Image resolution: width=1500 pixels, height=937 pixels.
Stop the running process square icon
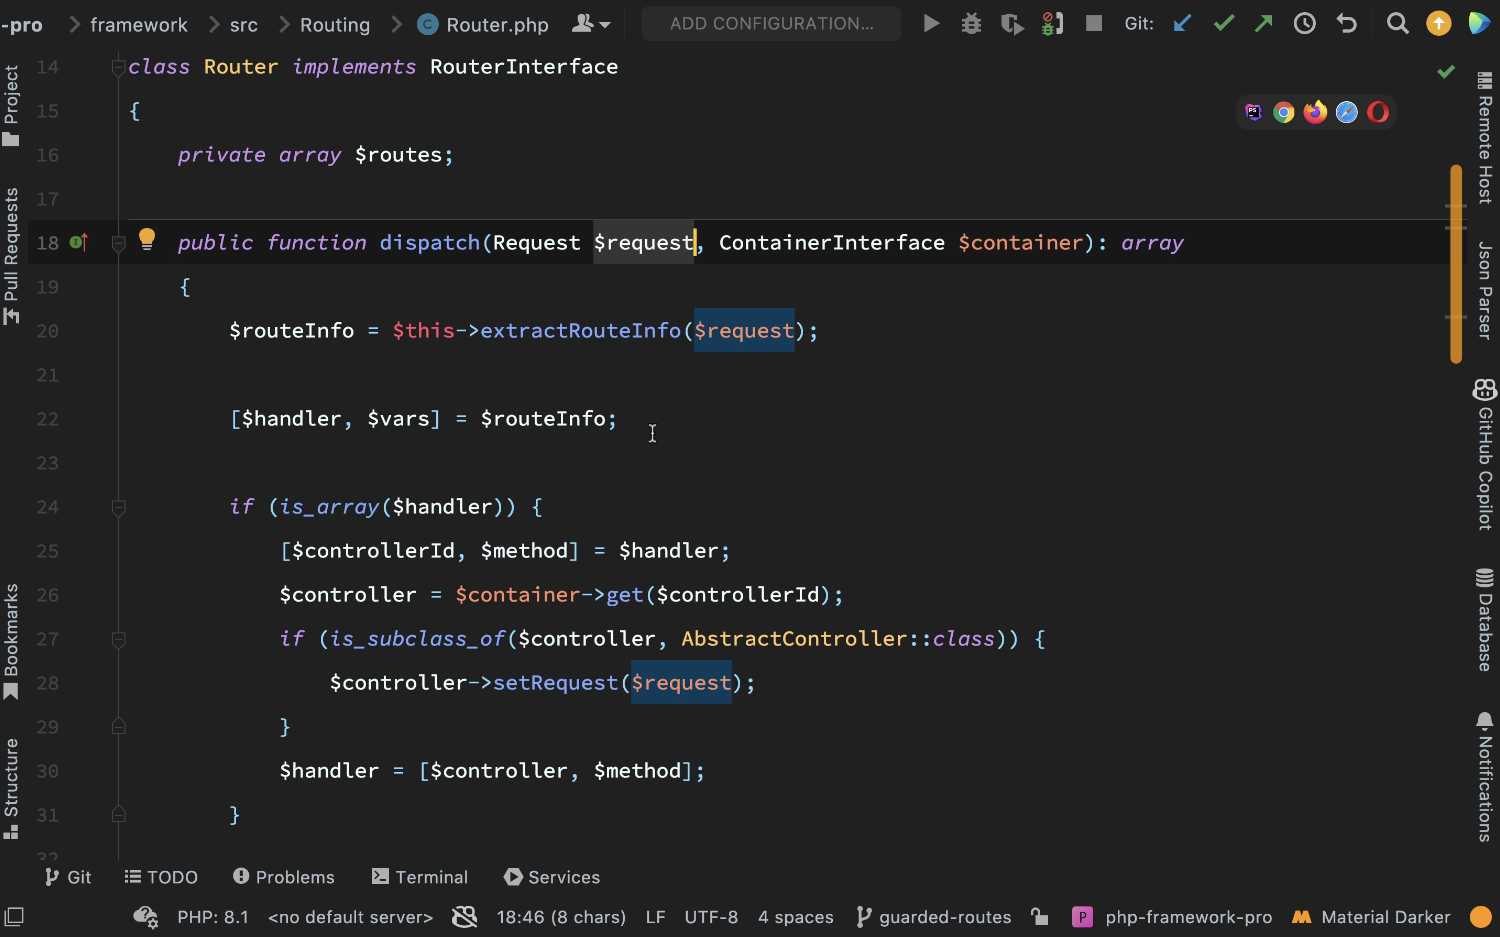(x=1094, y=23)
